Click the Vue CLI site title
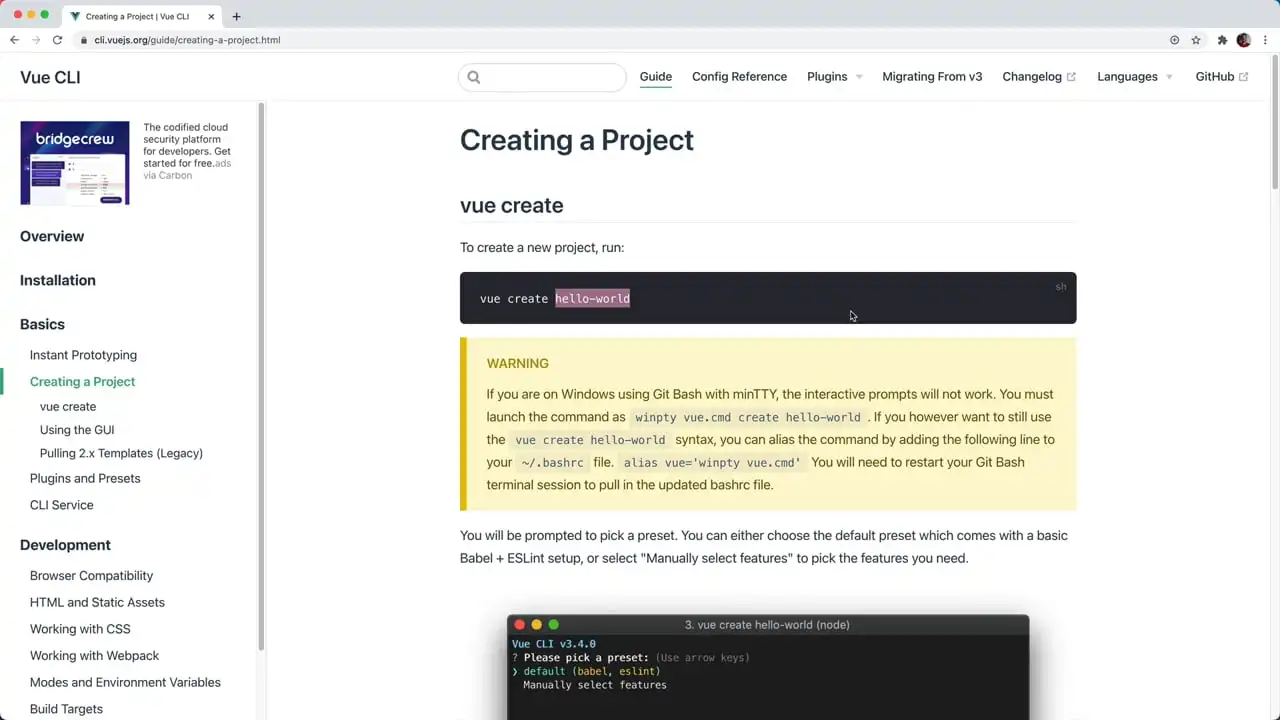 [50, 77]
